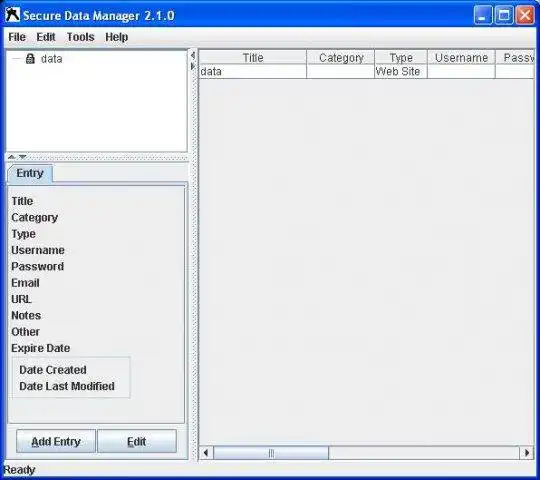Click the lock icon beside data

[x=30, y=59]
